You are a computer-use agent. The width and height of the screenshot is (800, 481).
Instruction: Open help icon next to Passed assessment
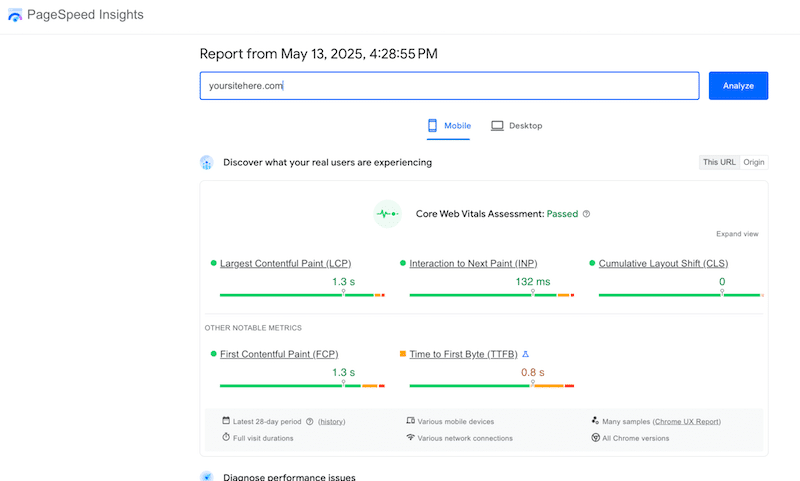[x=586, y=214]
